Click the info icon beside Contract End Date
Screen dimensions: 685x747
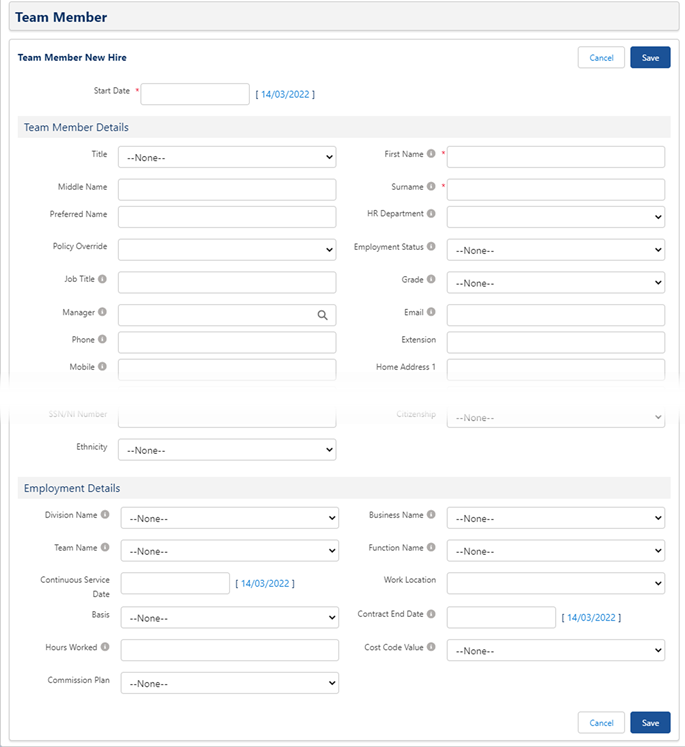tap(431, 614)
